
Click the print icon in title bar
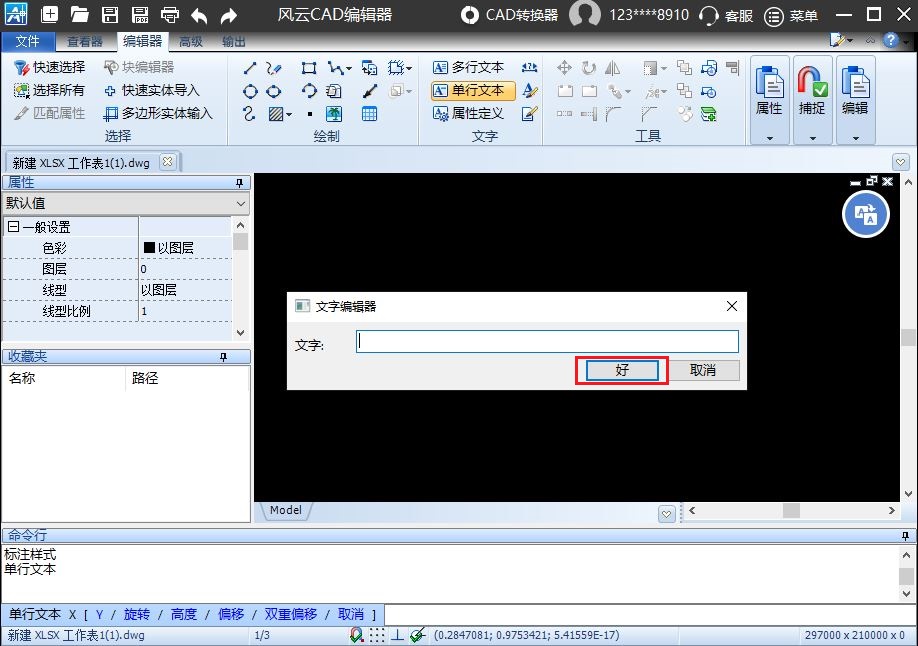click(x=169, y=15)
